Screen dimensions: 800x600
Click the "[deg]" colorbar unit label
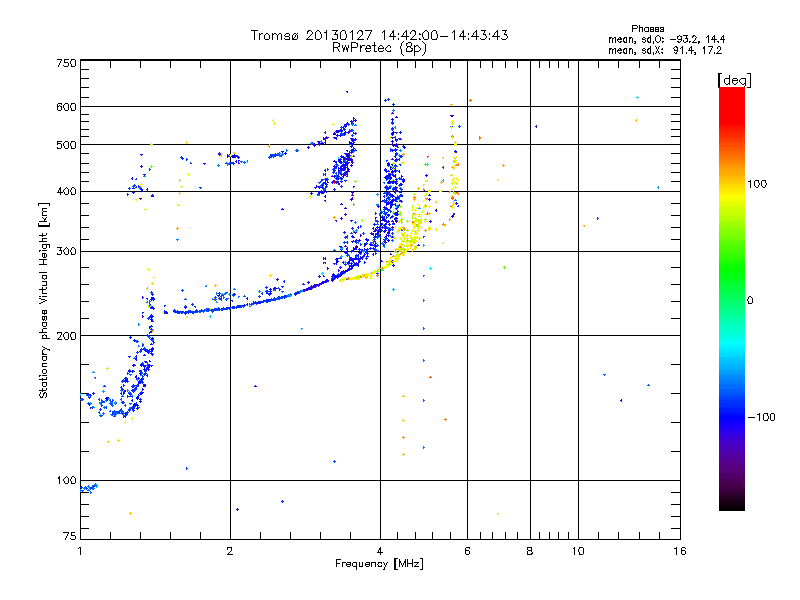coord(734,80)
